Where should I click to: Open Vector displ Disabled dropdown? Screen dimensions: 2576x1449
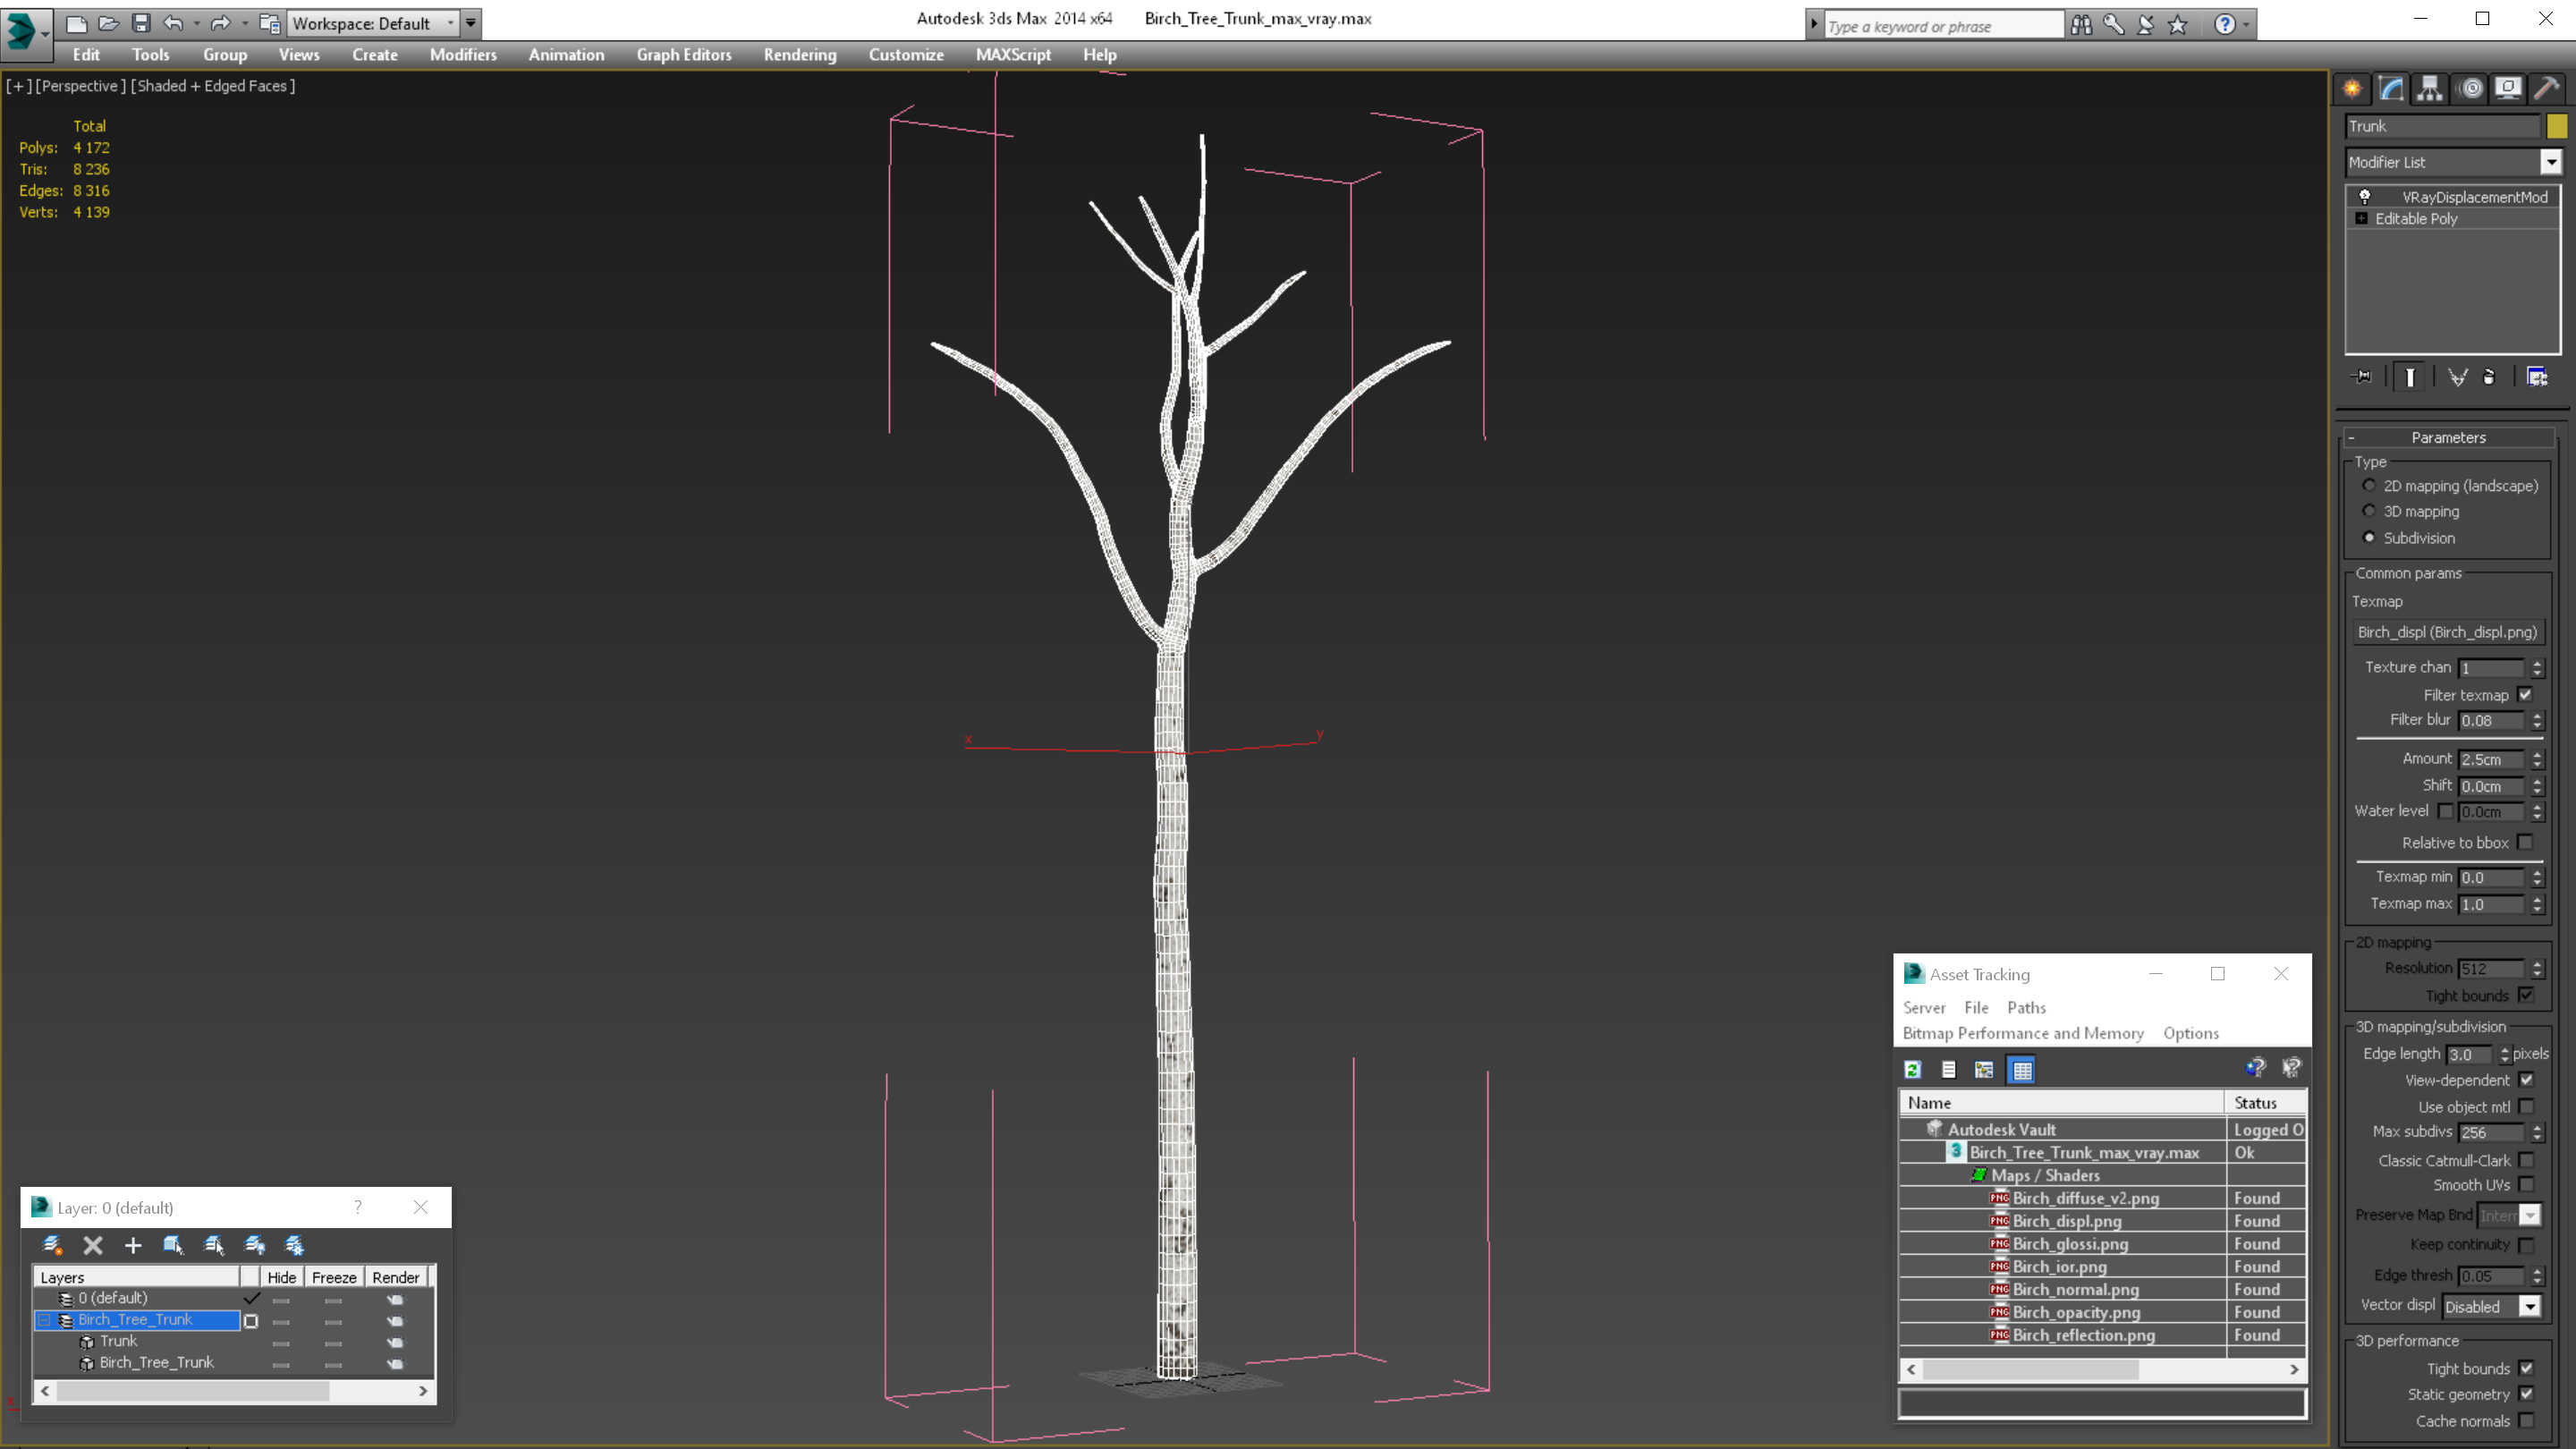[x=2529, y=1307]
